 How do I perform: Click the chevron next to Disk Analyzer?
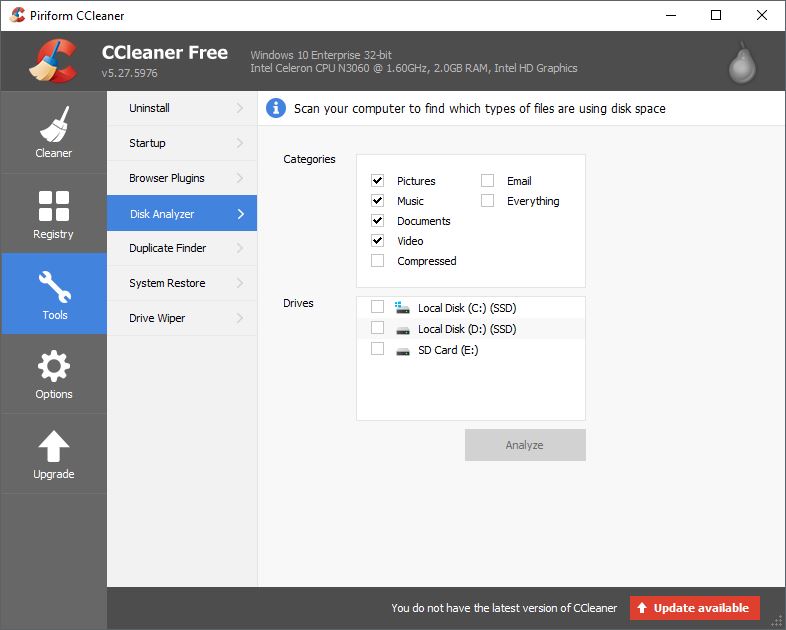pos(241,214)
